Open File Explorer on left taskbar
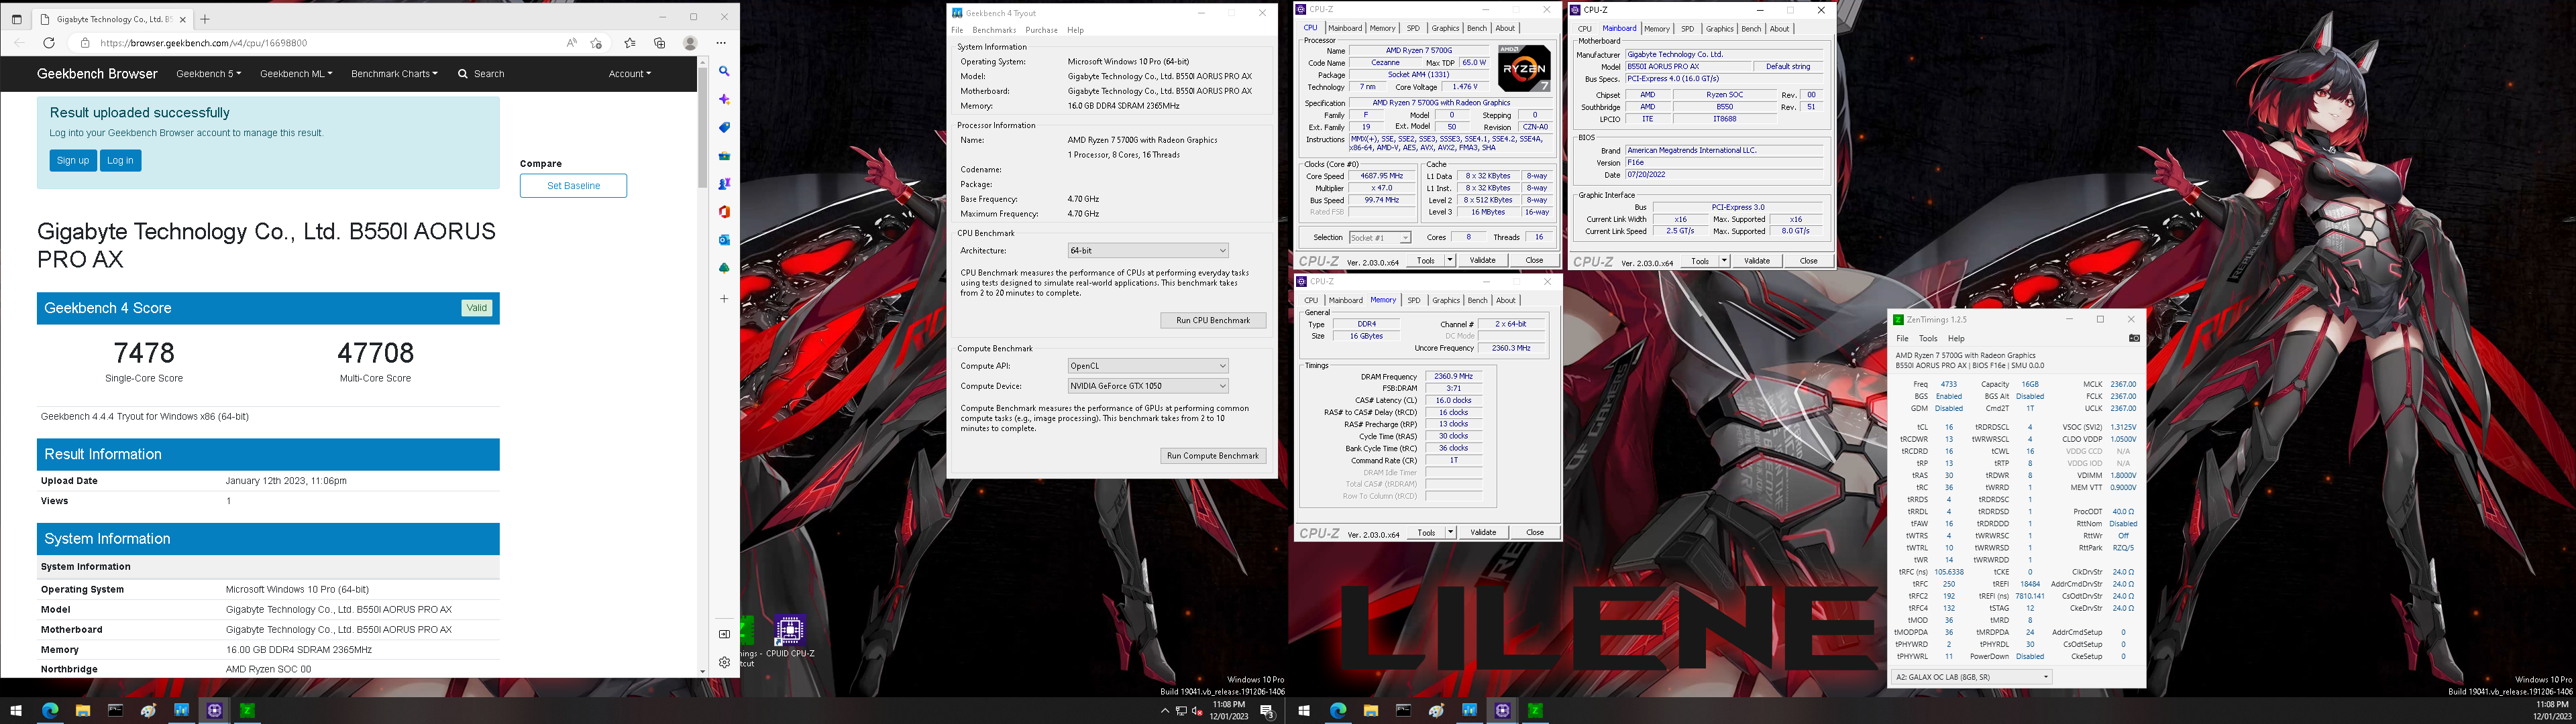Image resolution: width=2576 pixels, height=724 pixels. pyautogui.click(x=82, y=710)
